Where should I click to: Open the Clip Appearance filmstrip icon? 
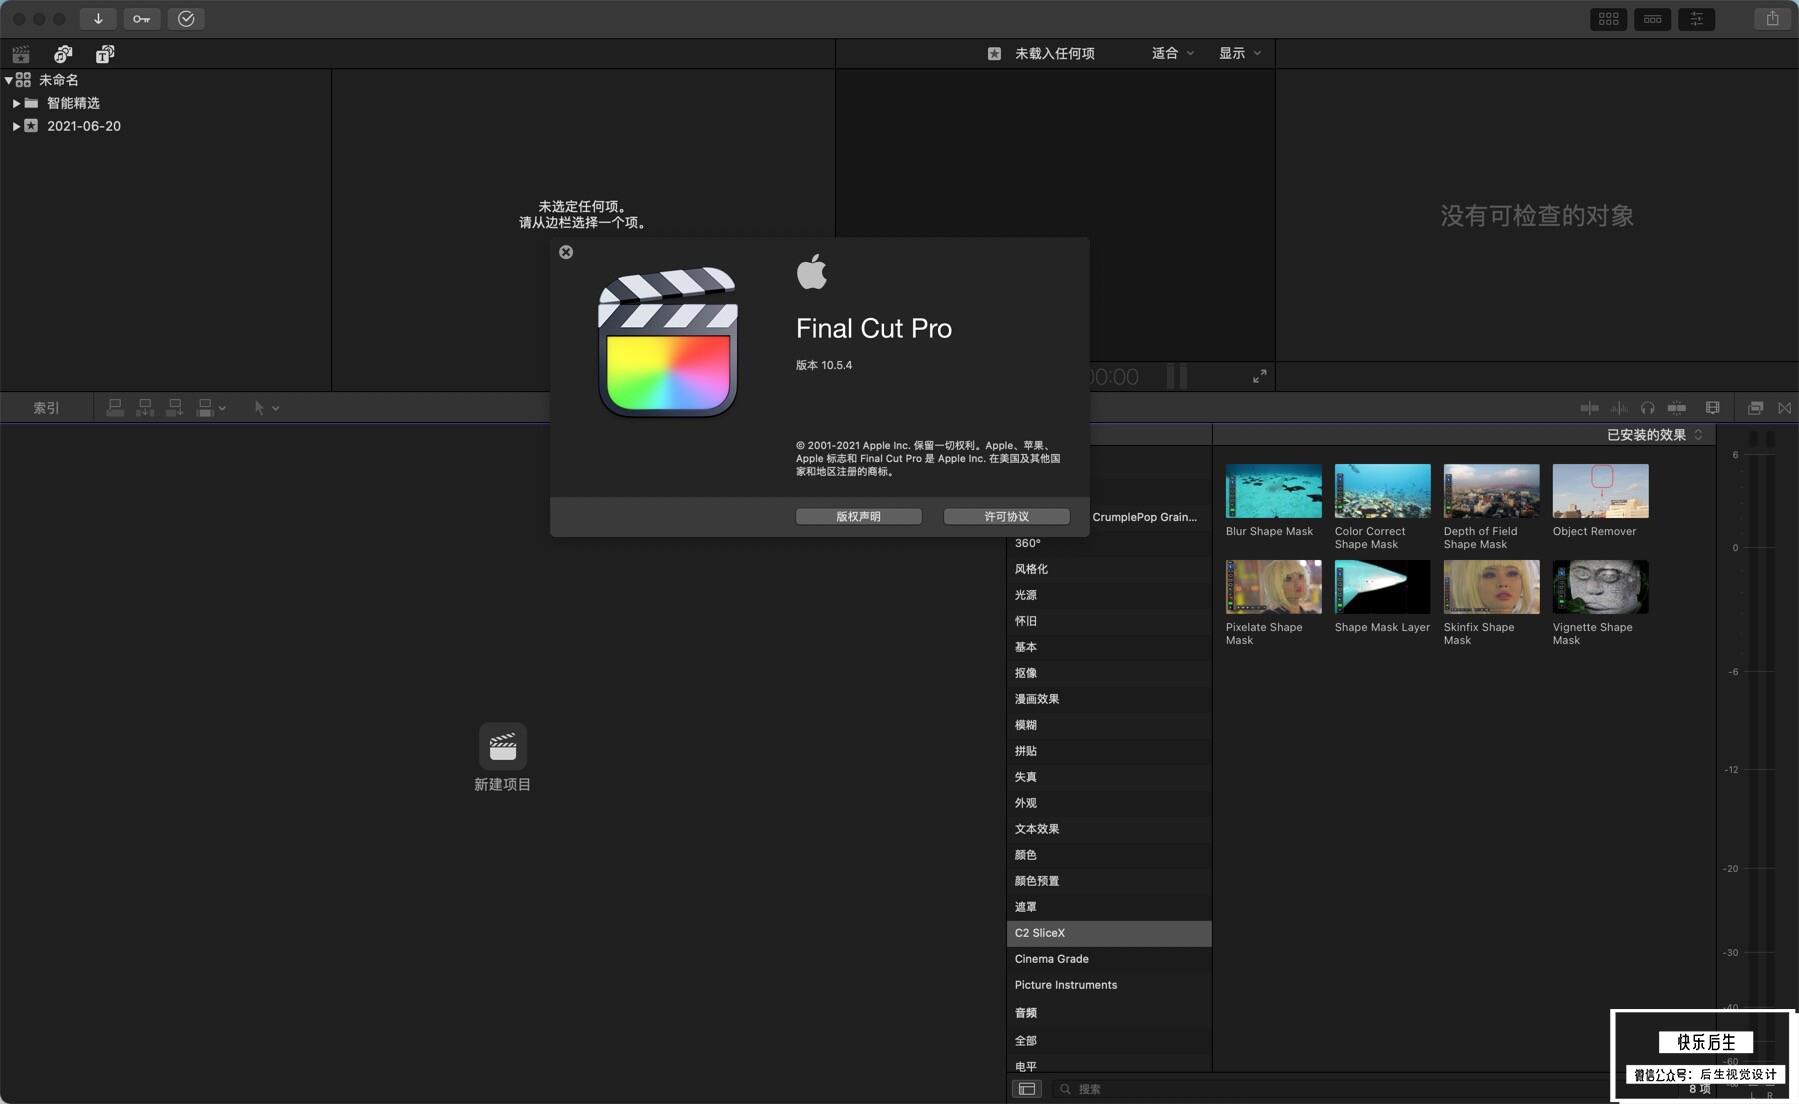(1712, 408)
